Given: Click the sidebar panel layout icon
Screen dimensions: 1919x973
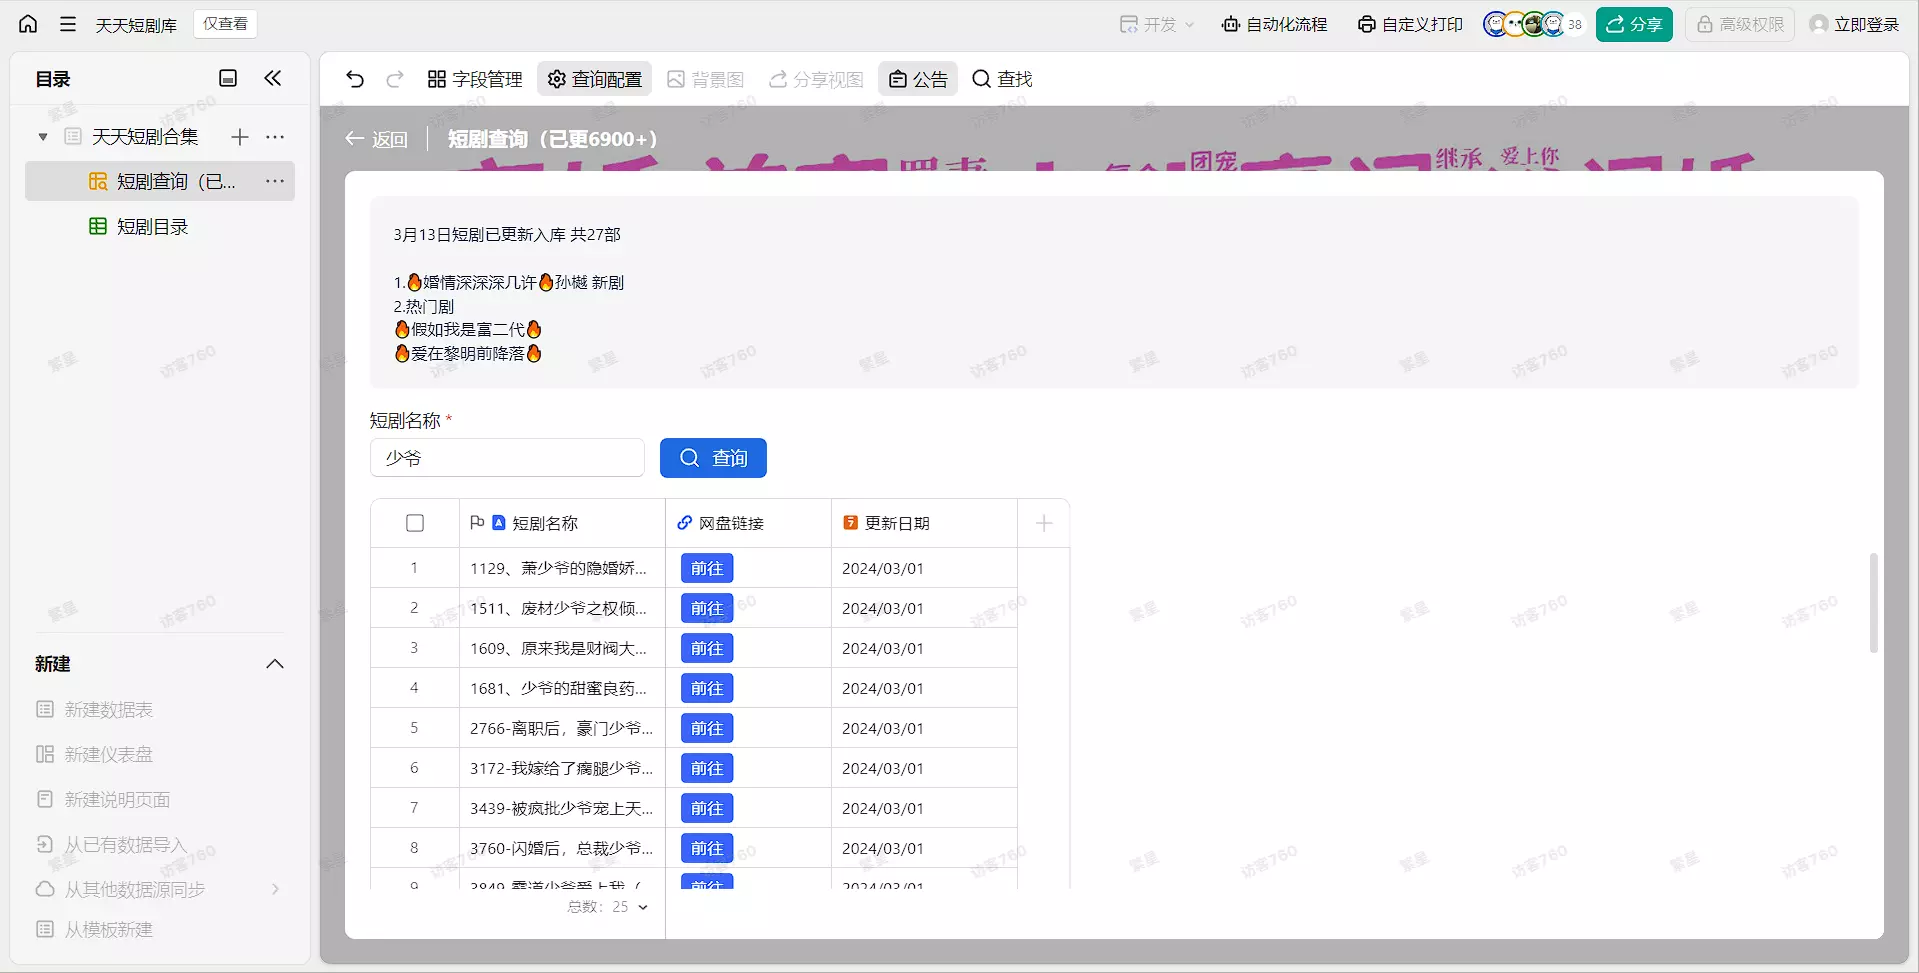Looking at the screenshot, I should pos(228,78).
